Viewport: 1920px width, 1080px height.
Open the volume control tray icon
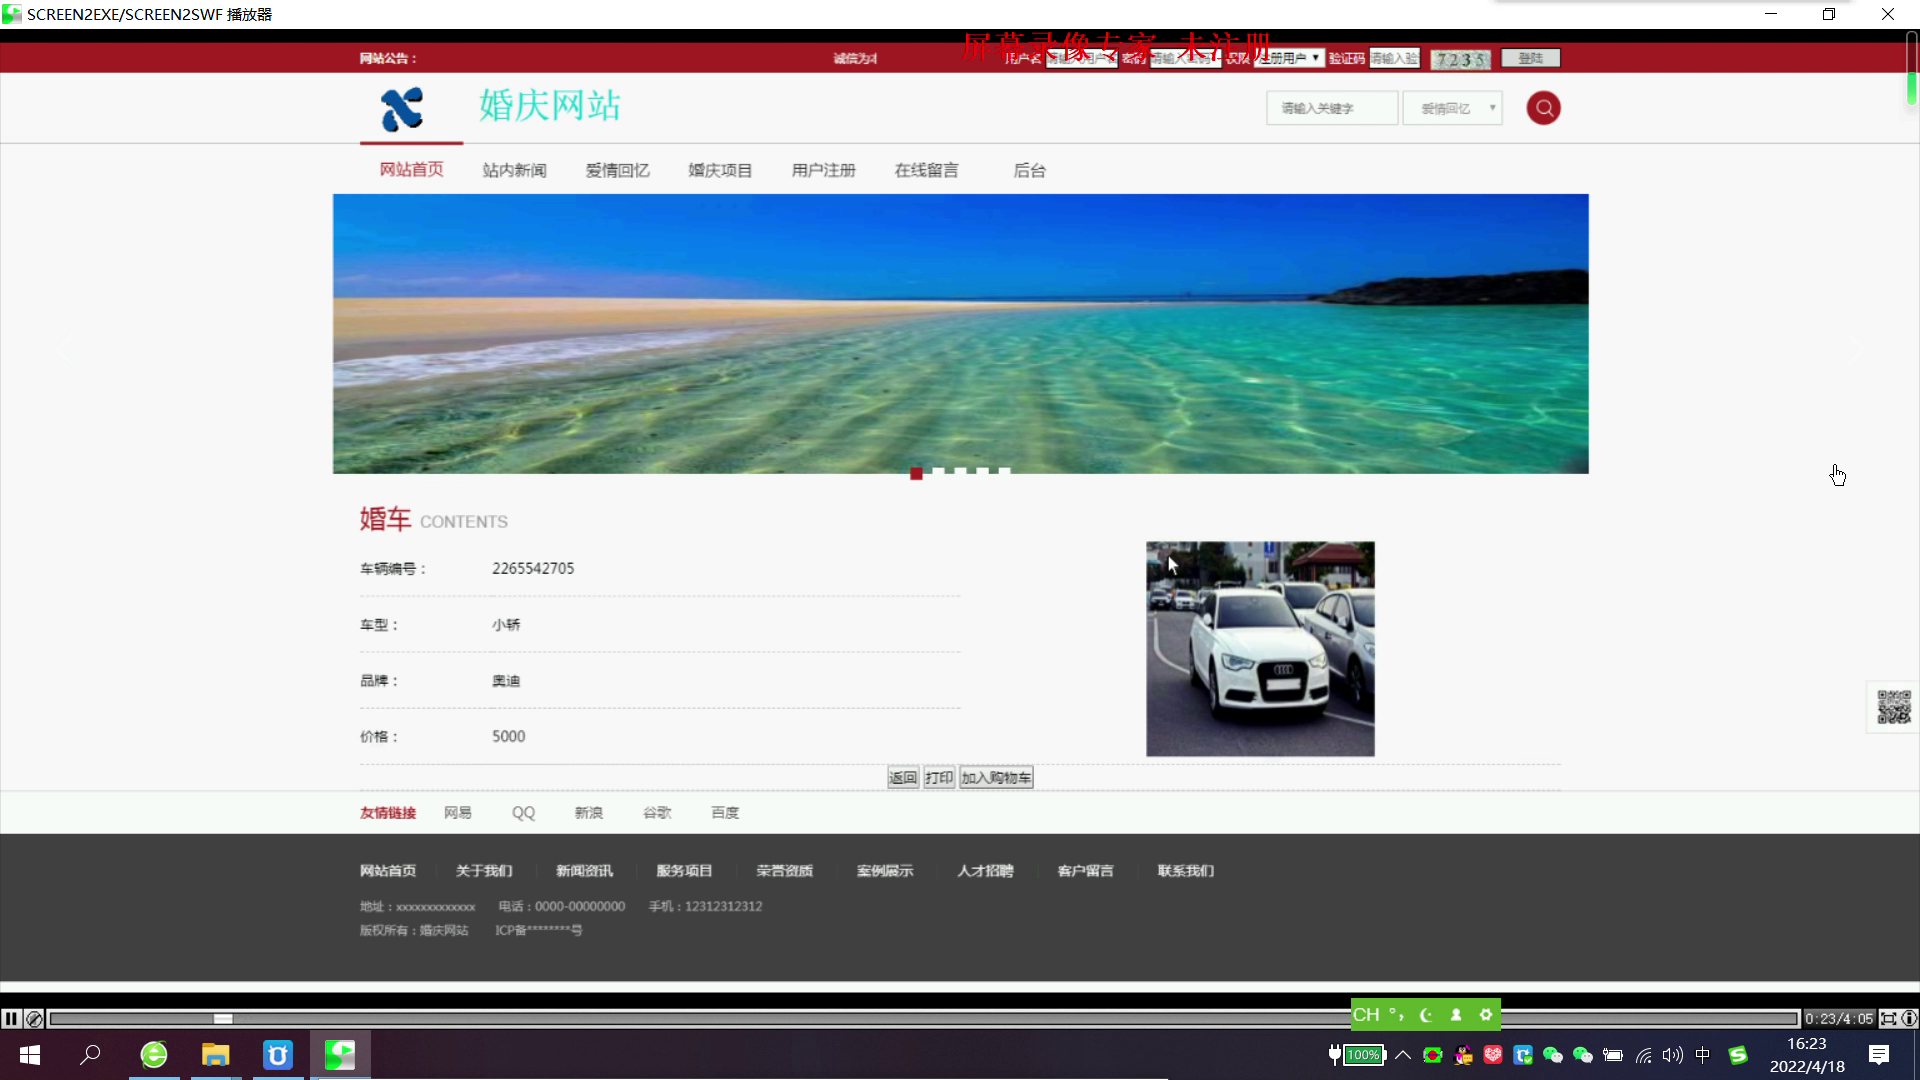click(x=1672, y=1055)
